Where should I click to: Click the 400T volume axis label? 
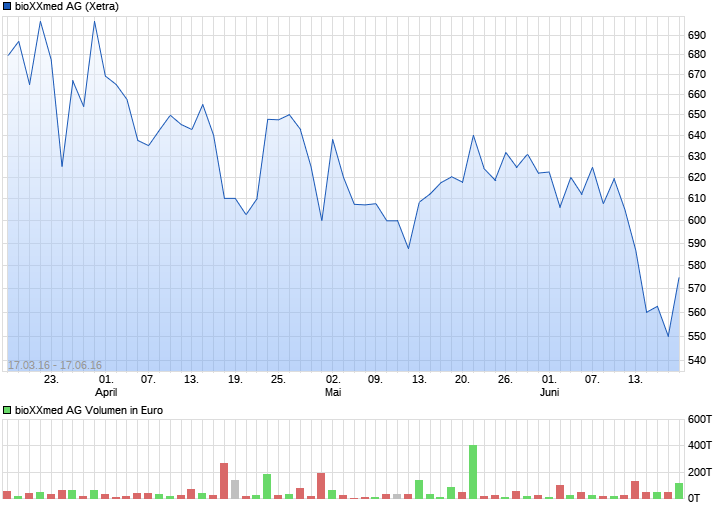700,445
